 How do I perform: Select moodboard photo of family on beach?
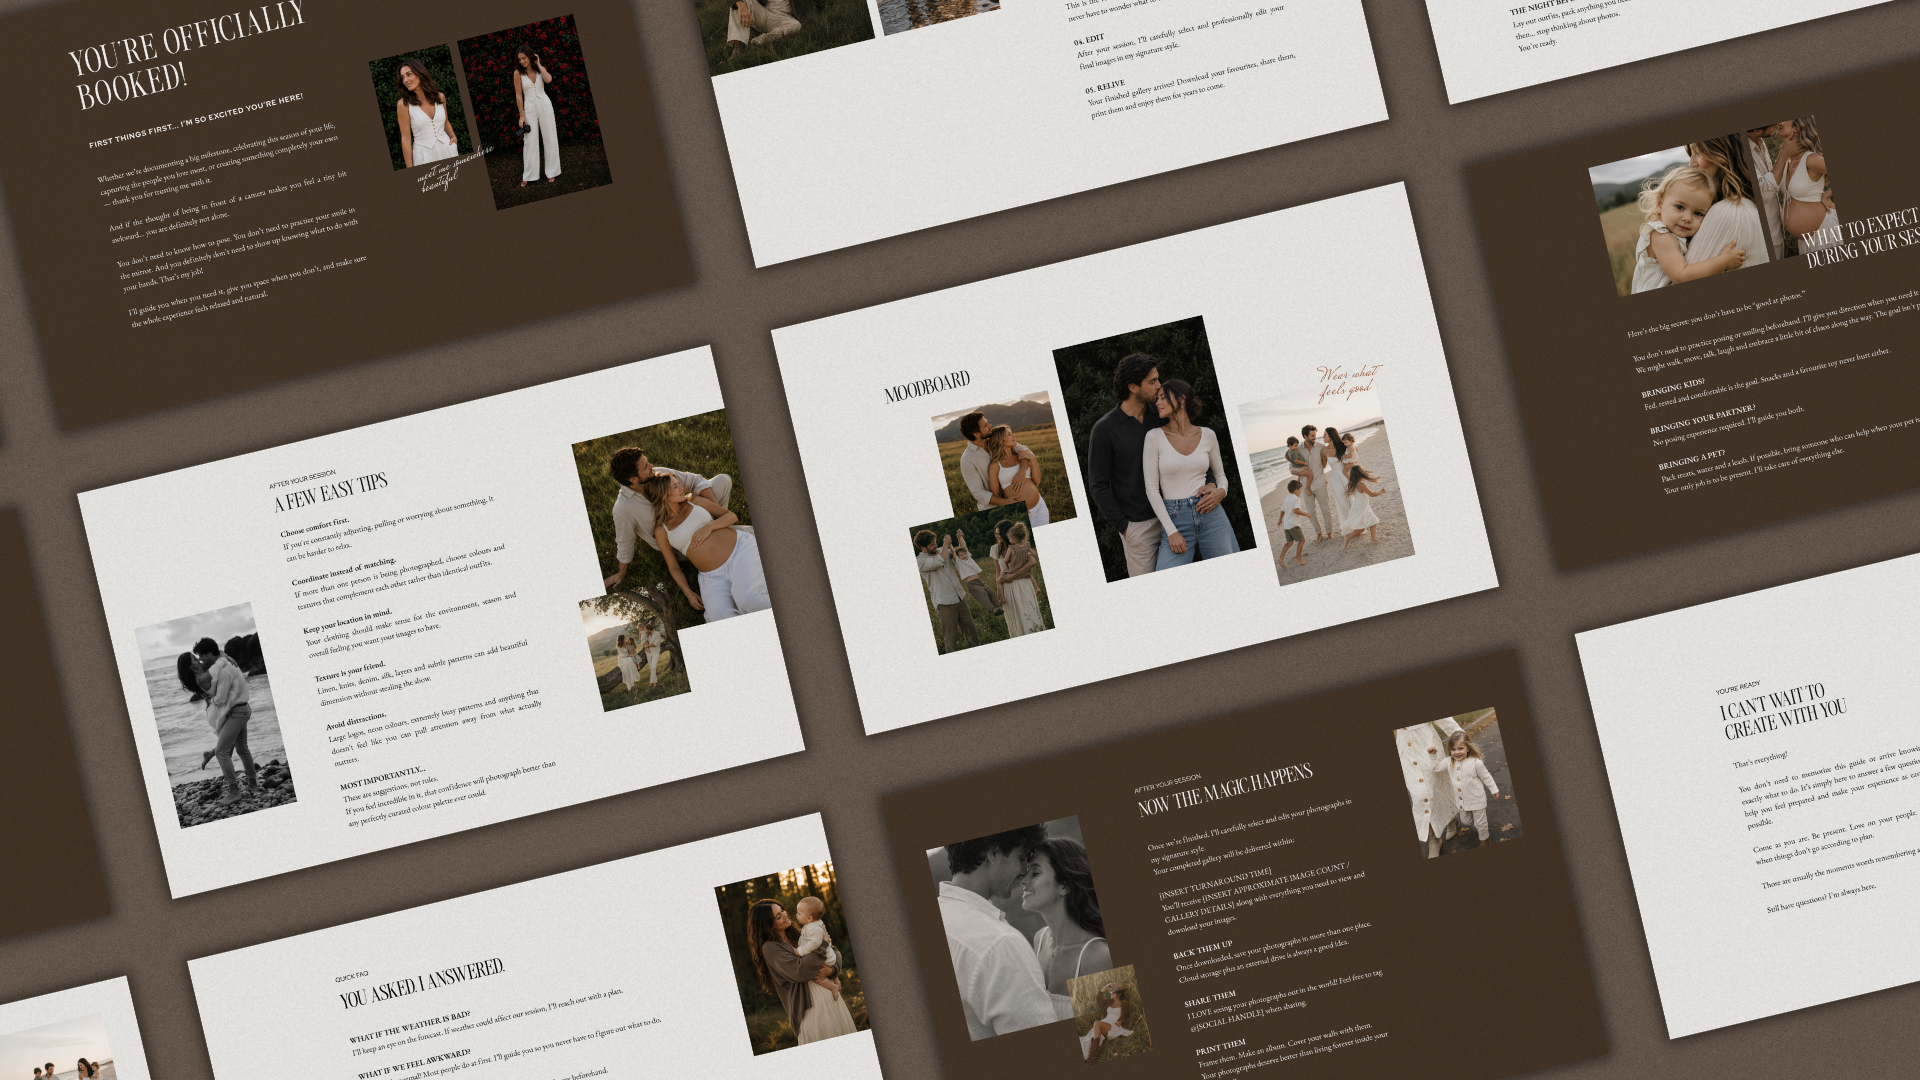tap(1326, 490)
